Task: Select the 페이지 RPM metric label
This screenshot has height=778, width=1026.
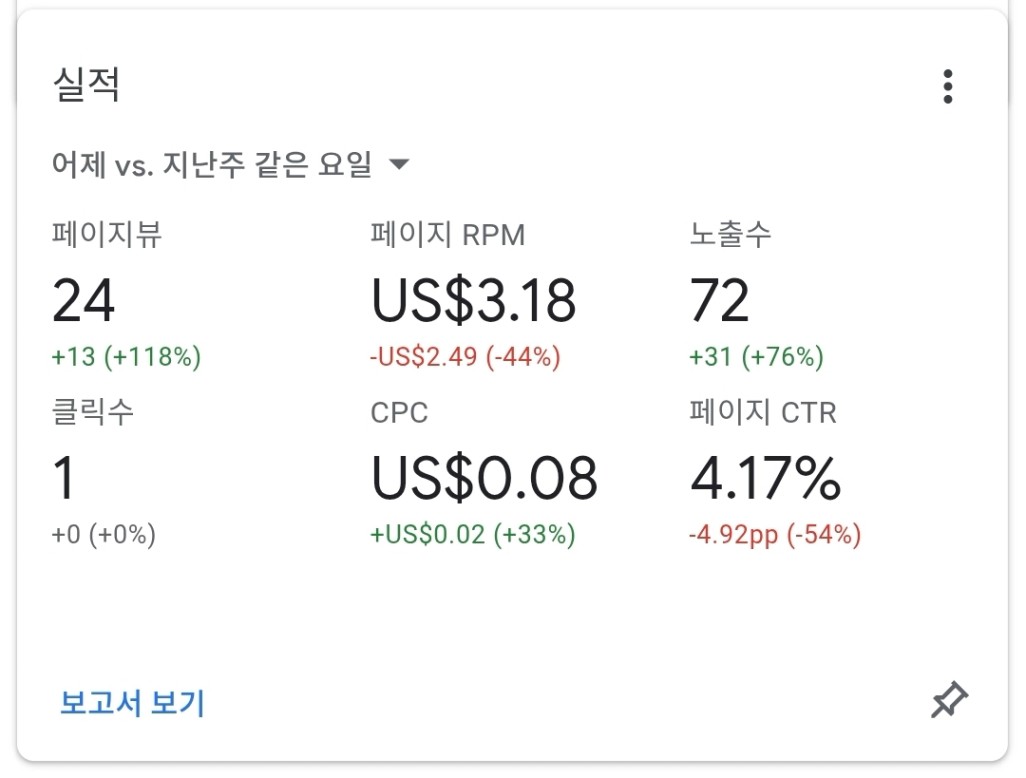Action: coord(448,234)
